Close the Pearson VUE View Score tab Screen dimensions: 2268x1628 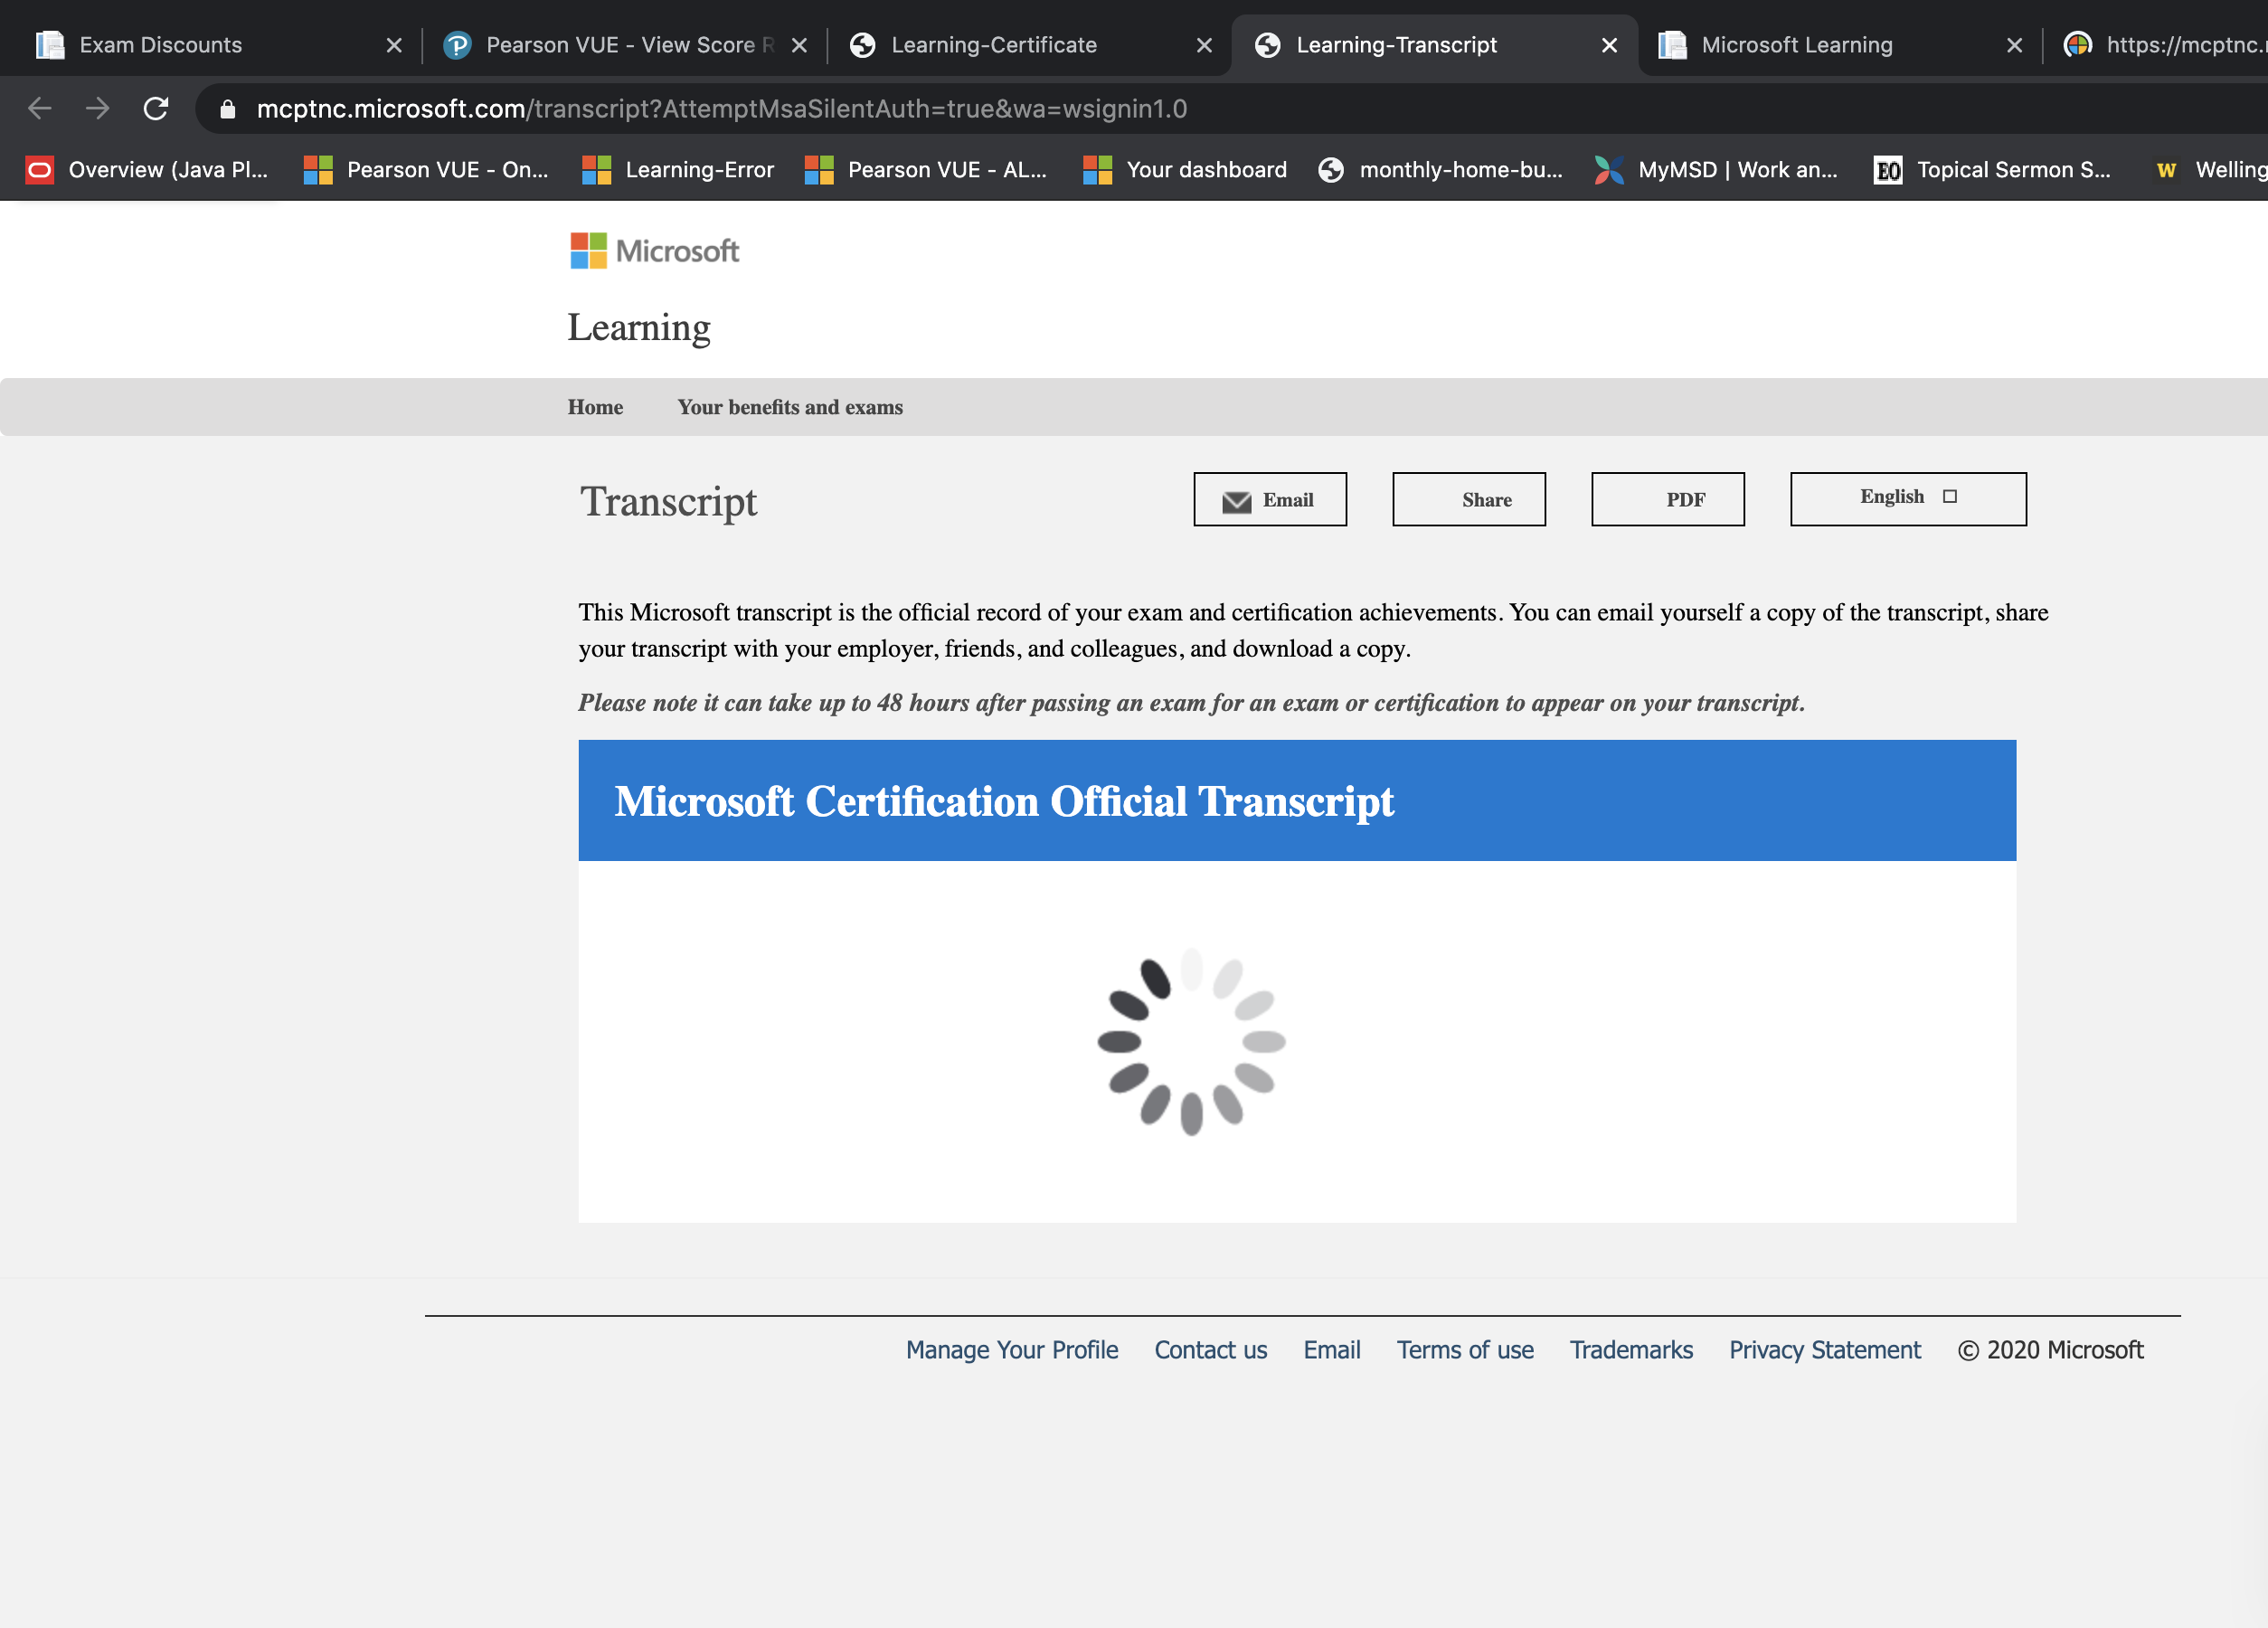[799, 45]
